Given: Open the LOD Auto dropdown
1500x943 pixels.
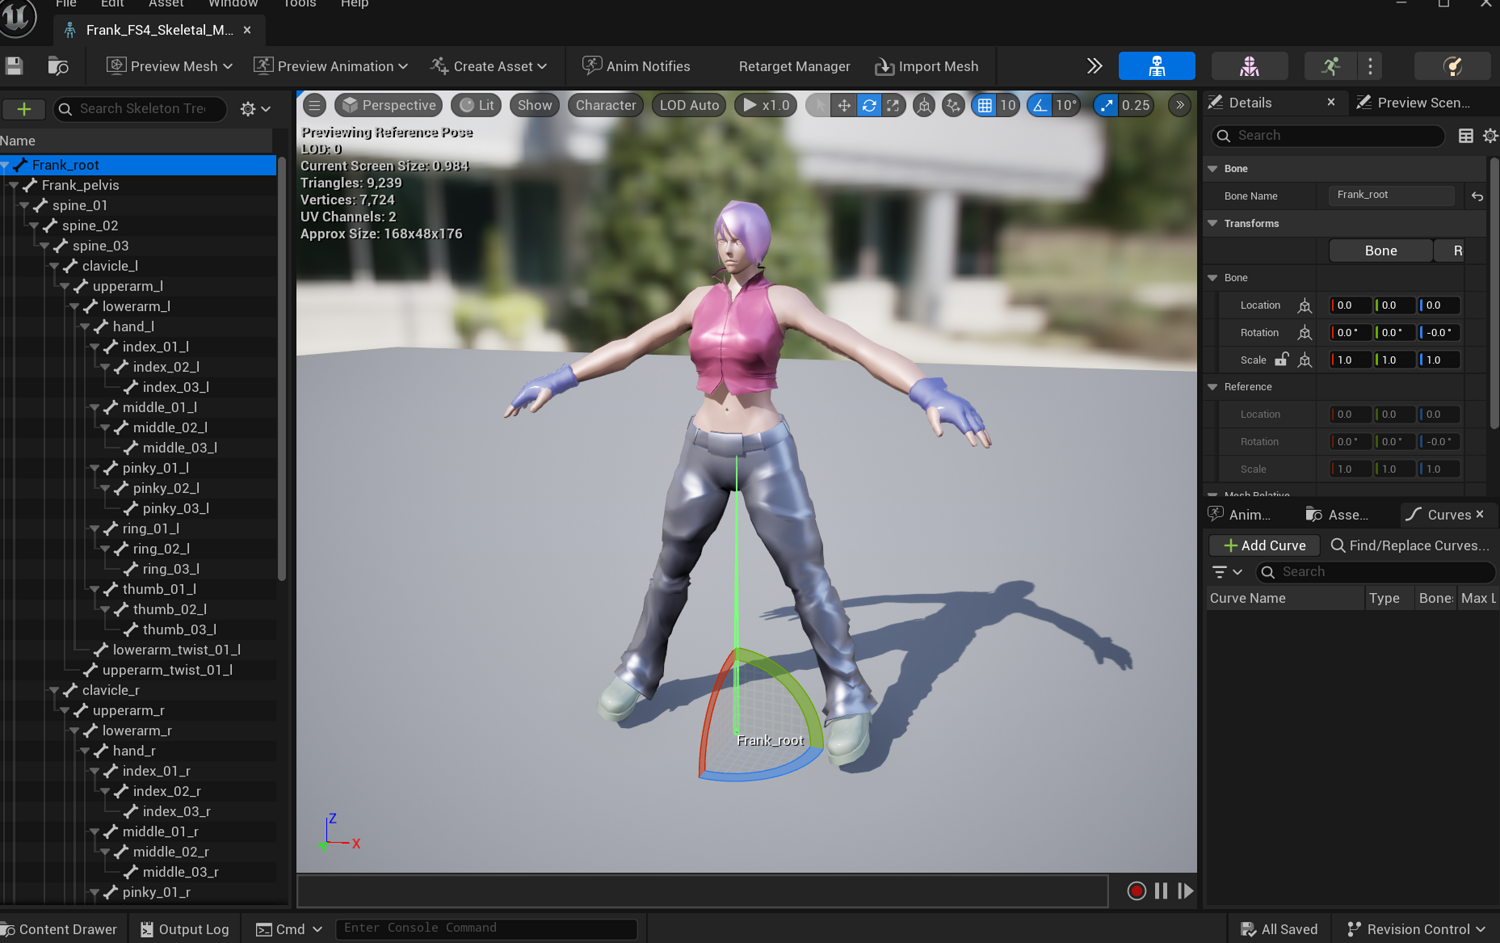Looking at the screenshot, I should (689, 105).
